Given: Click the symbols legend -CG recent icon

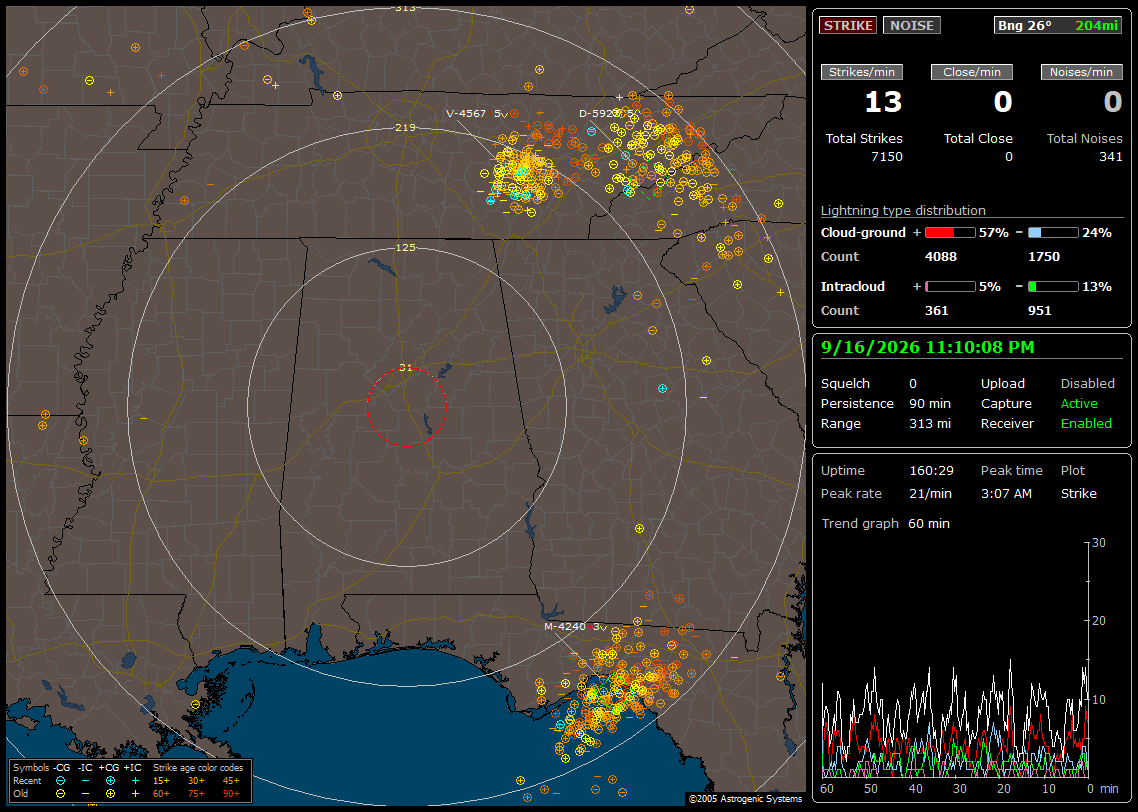Looking at the screenshot, I should pyautogui.click(x=60, y=781).
